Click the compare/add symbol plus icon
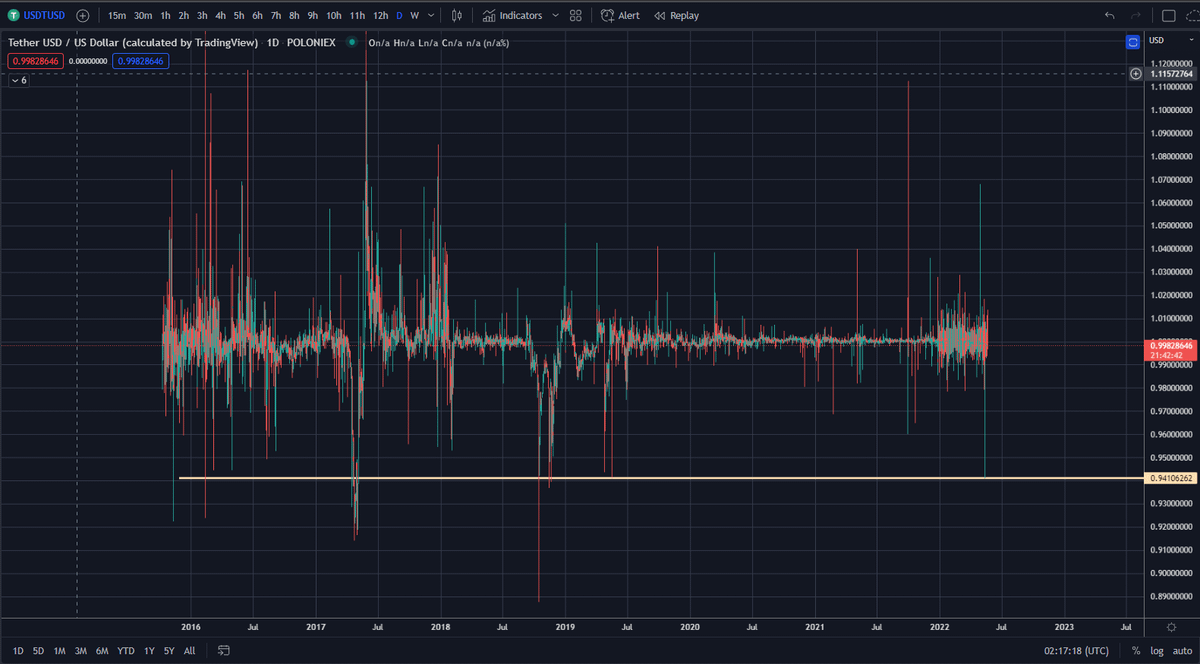This screenshot has width=1200, height=664. click(82, 16)
